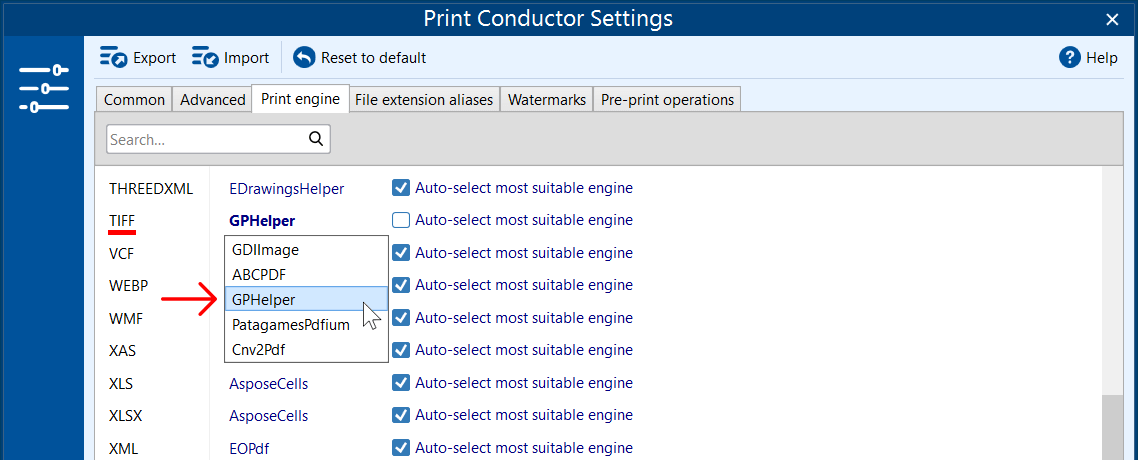This screenshot has height=460, width=1138.
Task: Click the magnifier icon in the search box
Action: pyautogui.click(x=316, y=139)
